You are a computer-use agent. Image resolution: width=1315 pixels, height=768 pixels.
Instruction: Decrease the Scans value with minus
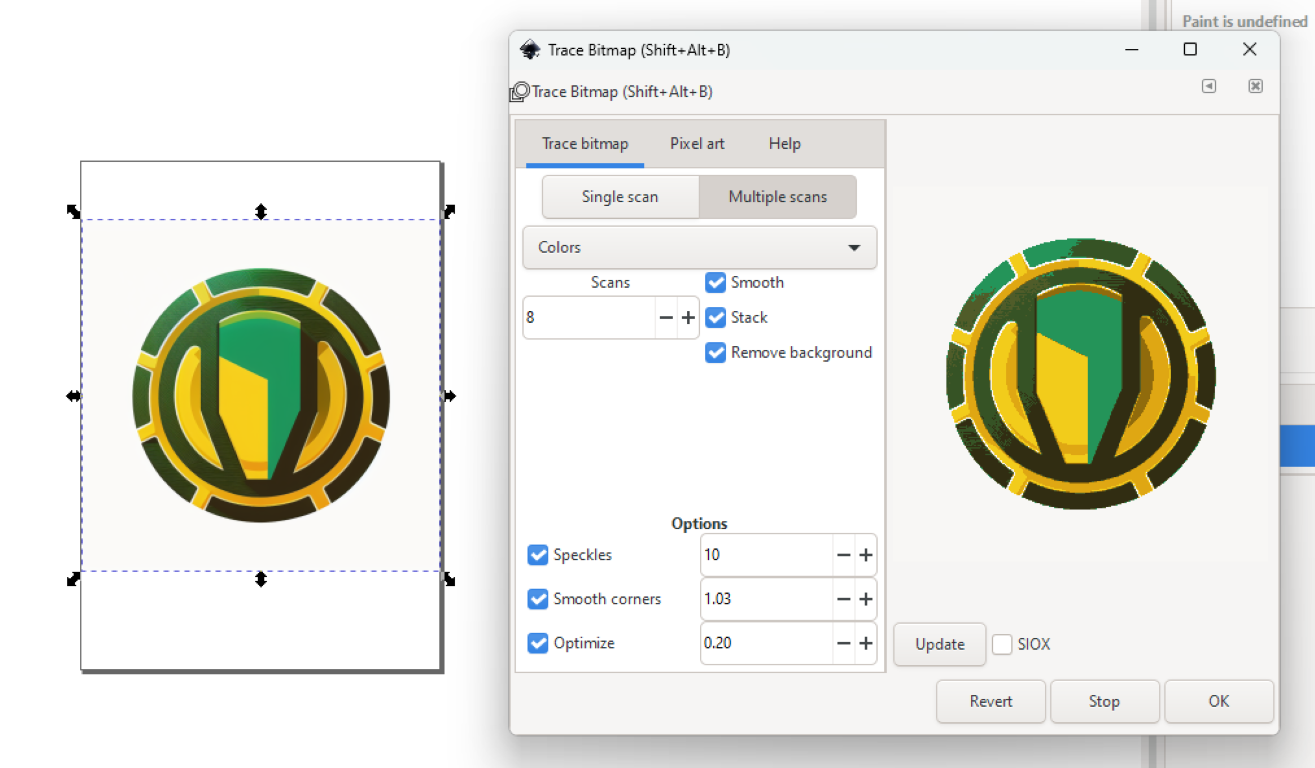(666, 318)
